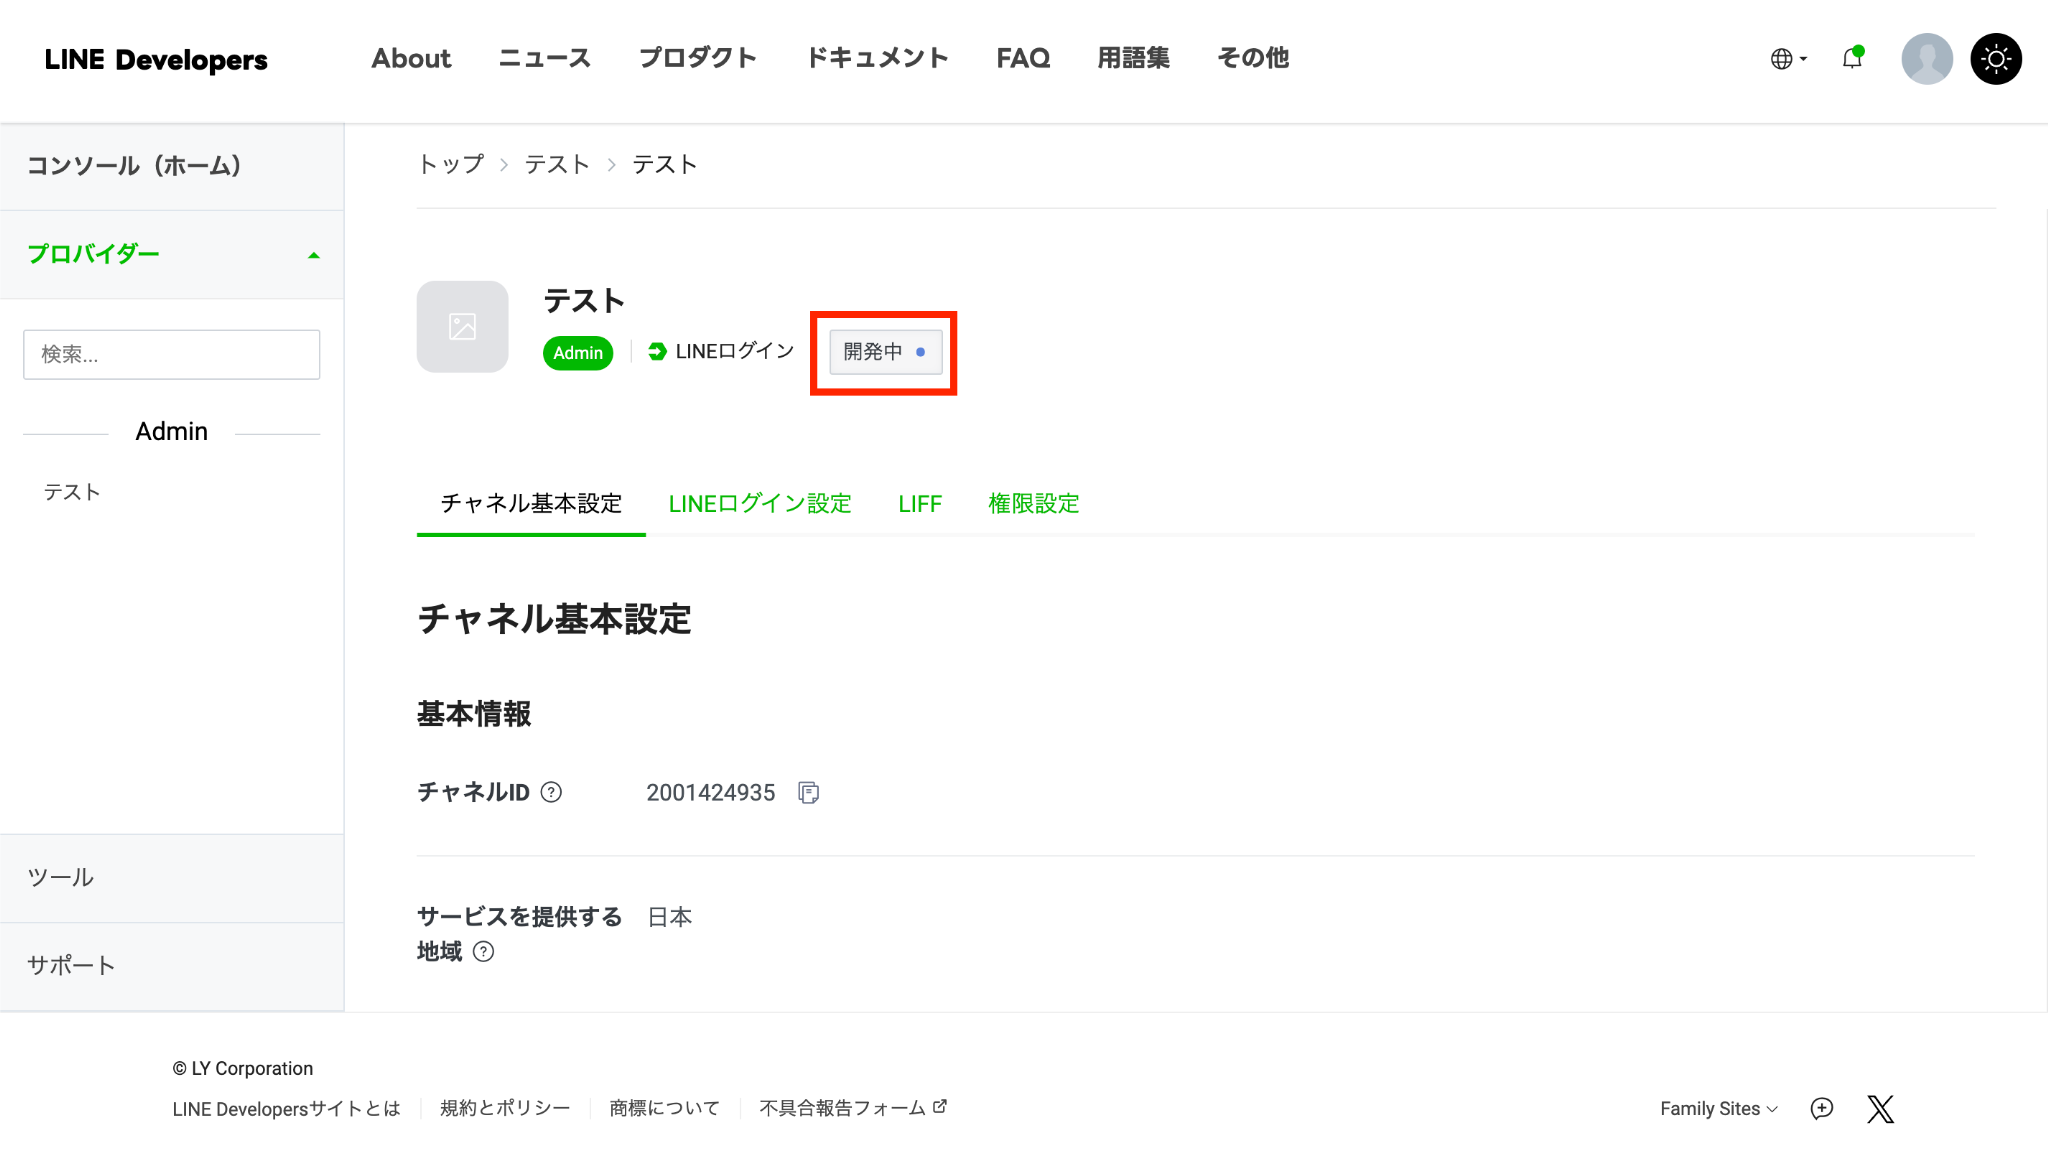
Task: Click the green Admin badge
Action: (578, 353)
